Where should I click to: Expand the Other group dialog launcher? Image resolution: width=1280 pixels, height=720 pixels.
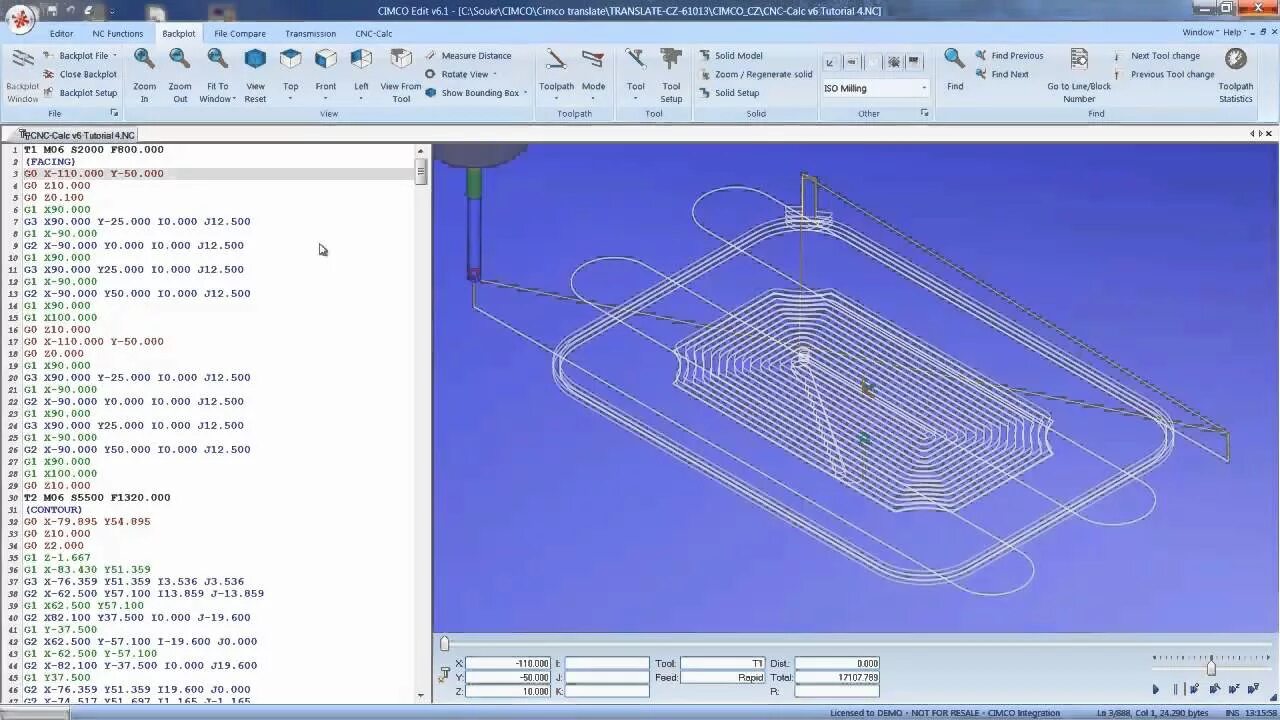tap(924, 113)
